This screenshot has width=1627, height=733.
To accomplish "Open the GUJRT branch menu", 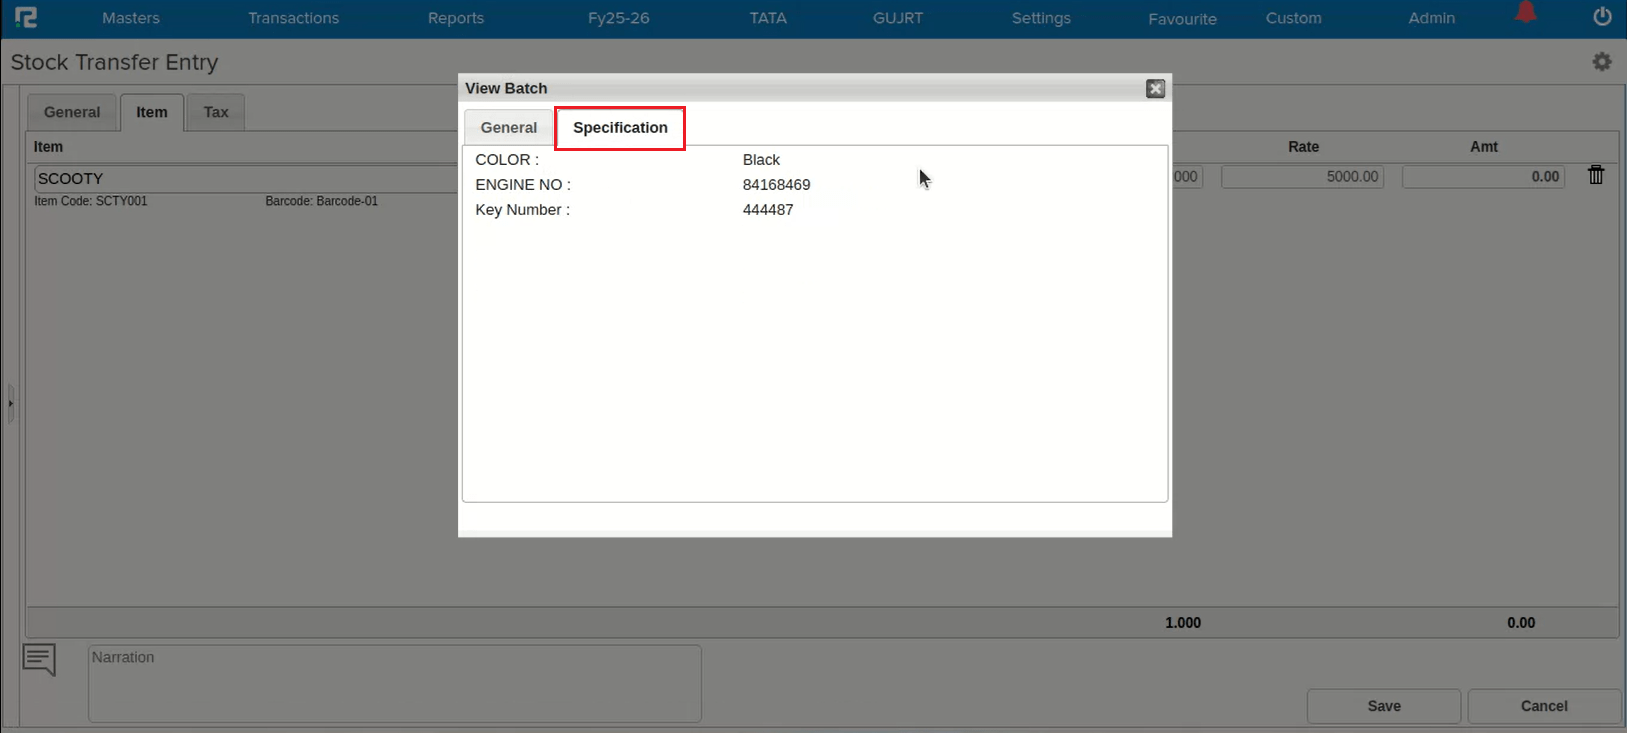I will (898, 18).
